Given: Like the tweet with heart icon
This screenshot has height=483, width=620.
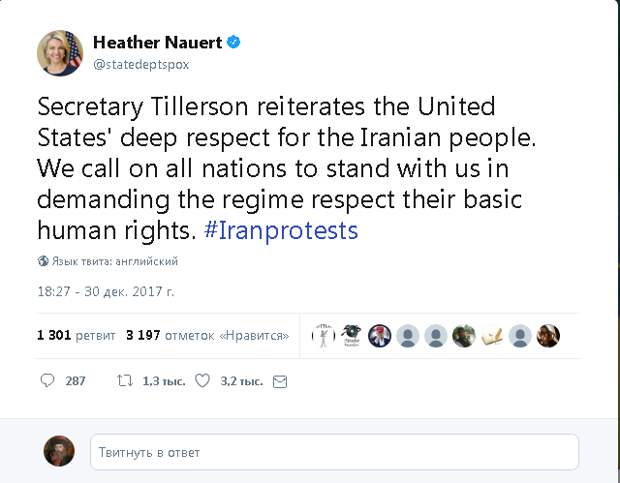Looking at the screenshot, I should [x=202, y=381].
